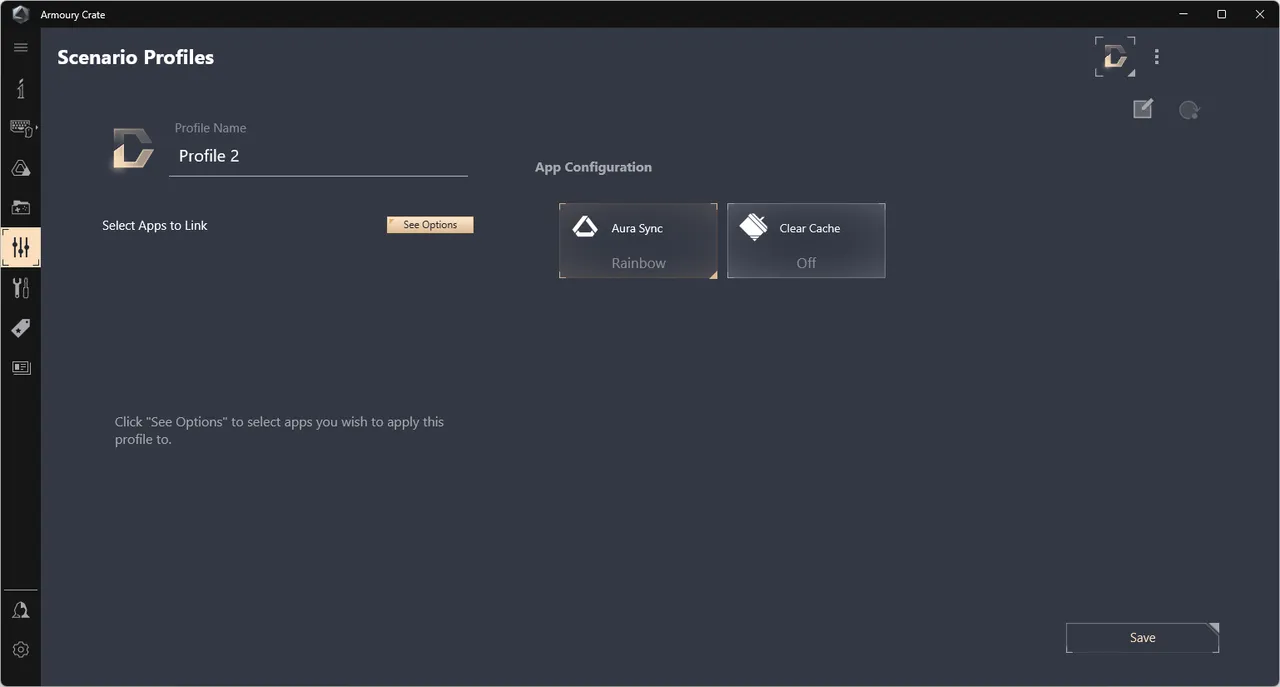Open the Aura Sync configuration tile

(x=638, y=241)
